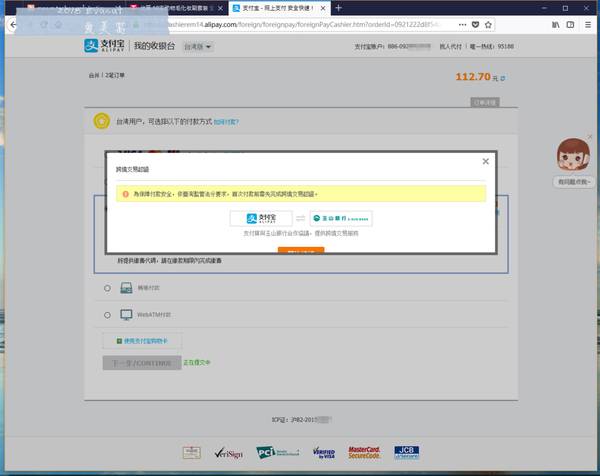Click the use Alipay shopping card link
The image size is (600, 476).
(142, 341)
